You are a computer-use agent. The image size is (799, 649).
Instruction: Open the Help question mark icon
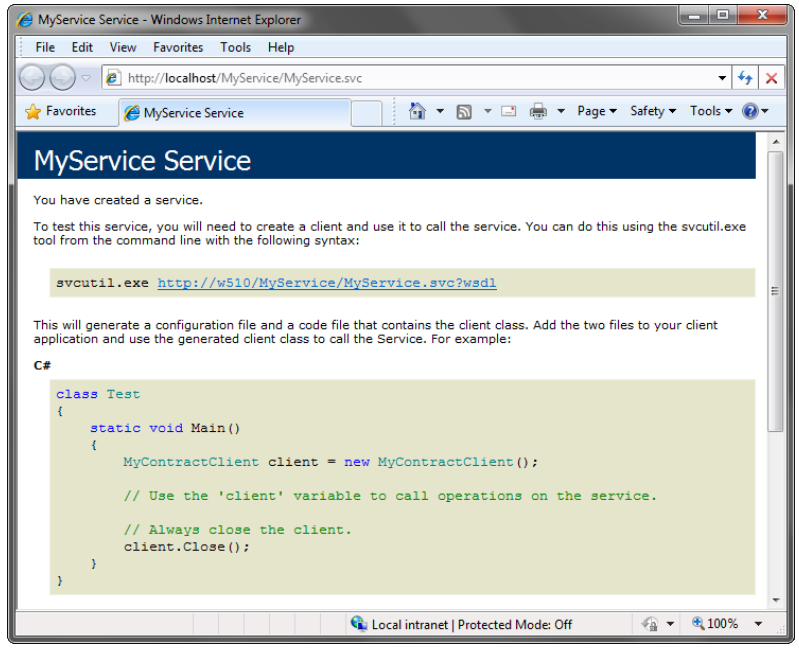point(750,111)
